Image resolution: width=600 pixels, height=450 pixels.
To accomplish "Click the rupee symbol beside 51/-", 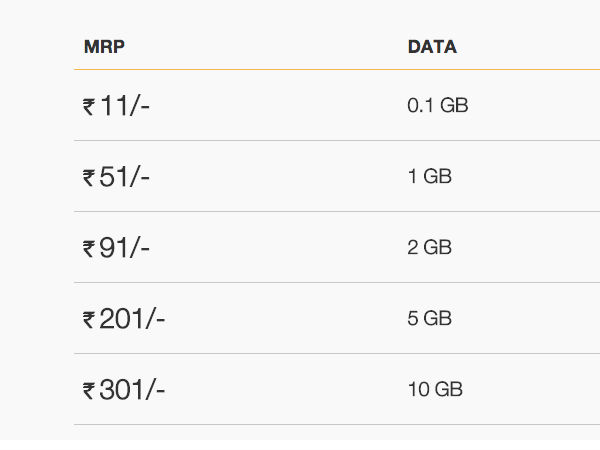I will 89,178.
